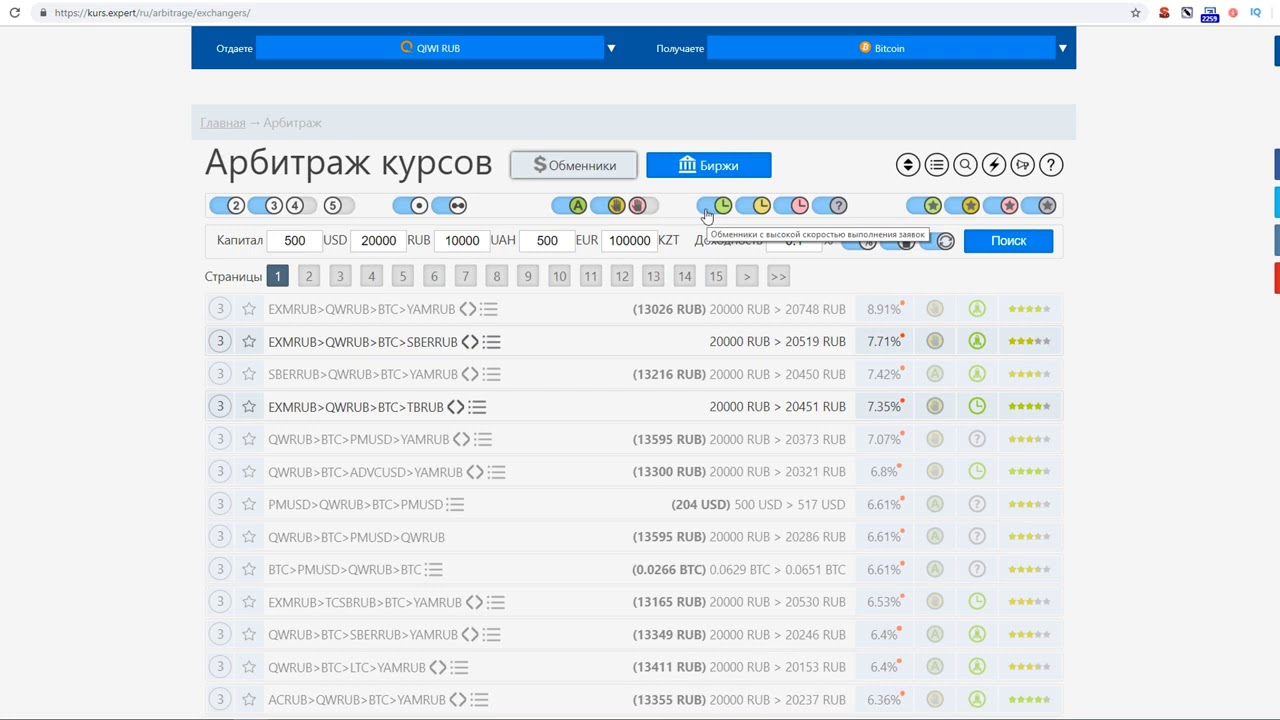Toggle the yellow clock medium-speed filter
The image size is (1280, 720).
(x=753, y=205)
